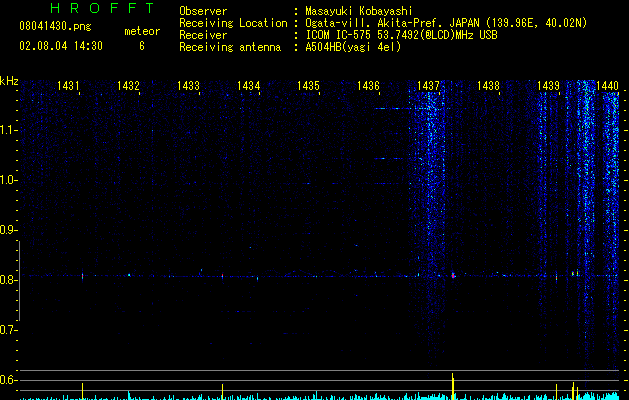The image size is (629, 400).
Task: Click the yellow meteor spike between 1433 and 1434
Action: tap(222, 392)
